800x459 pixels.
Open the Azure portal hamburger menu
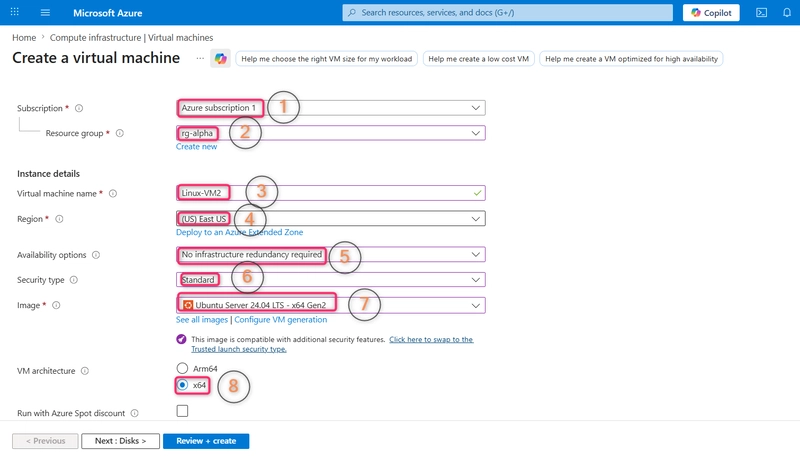click(45, 13)
